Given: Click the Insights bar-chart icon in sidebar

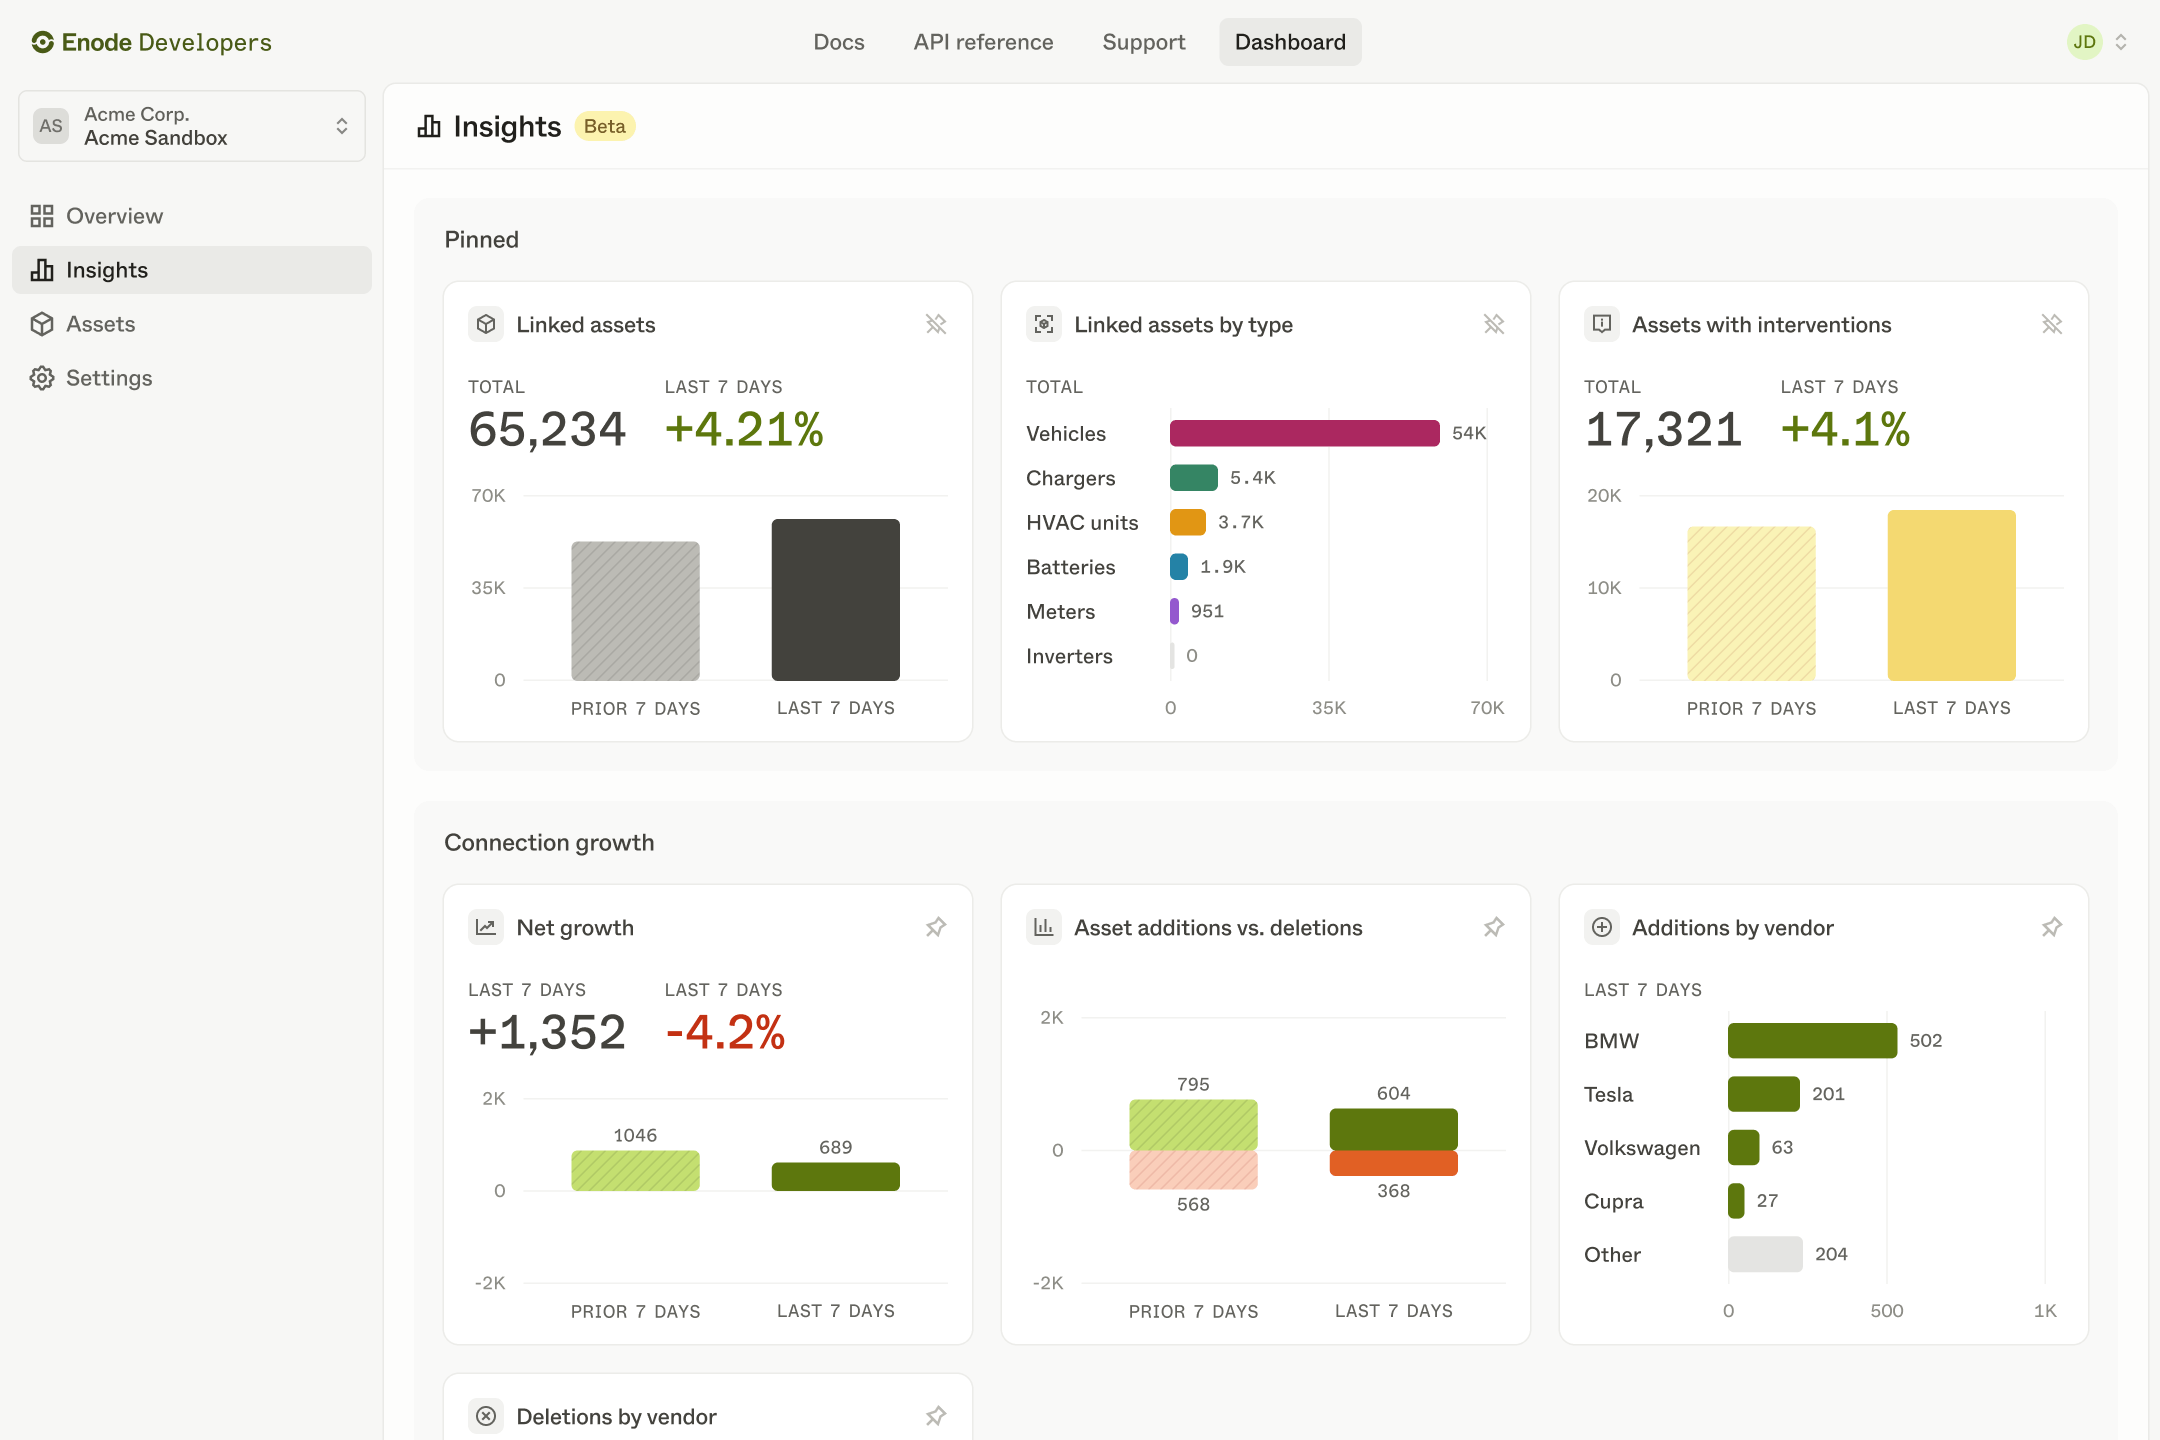Looking at the screenshot, I should pyautogui.click(x=42, y=270).
